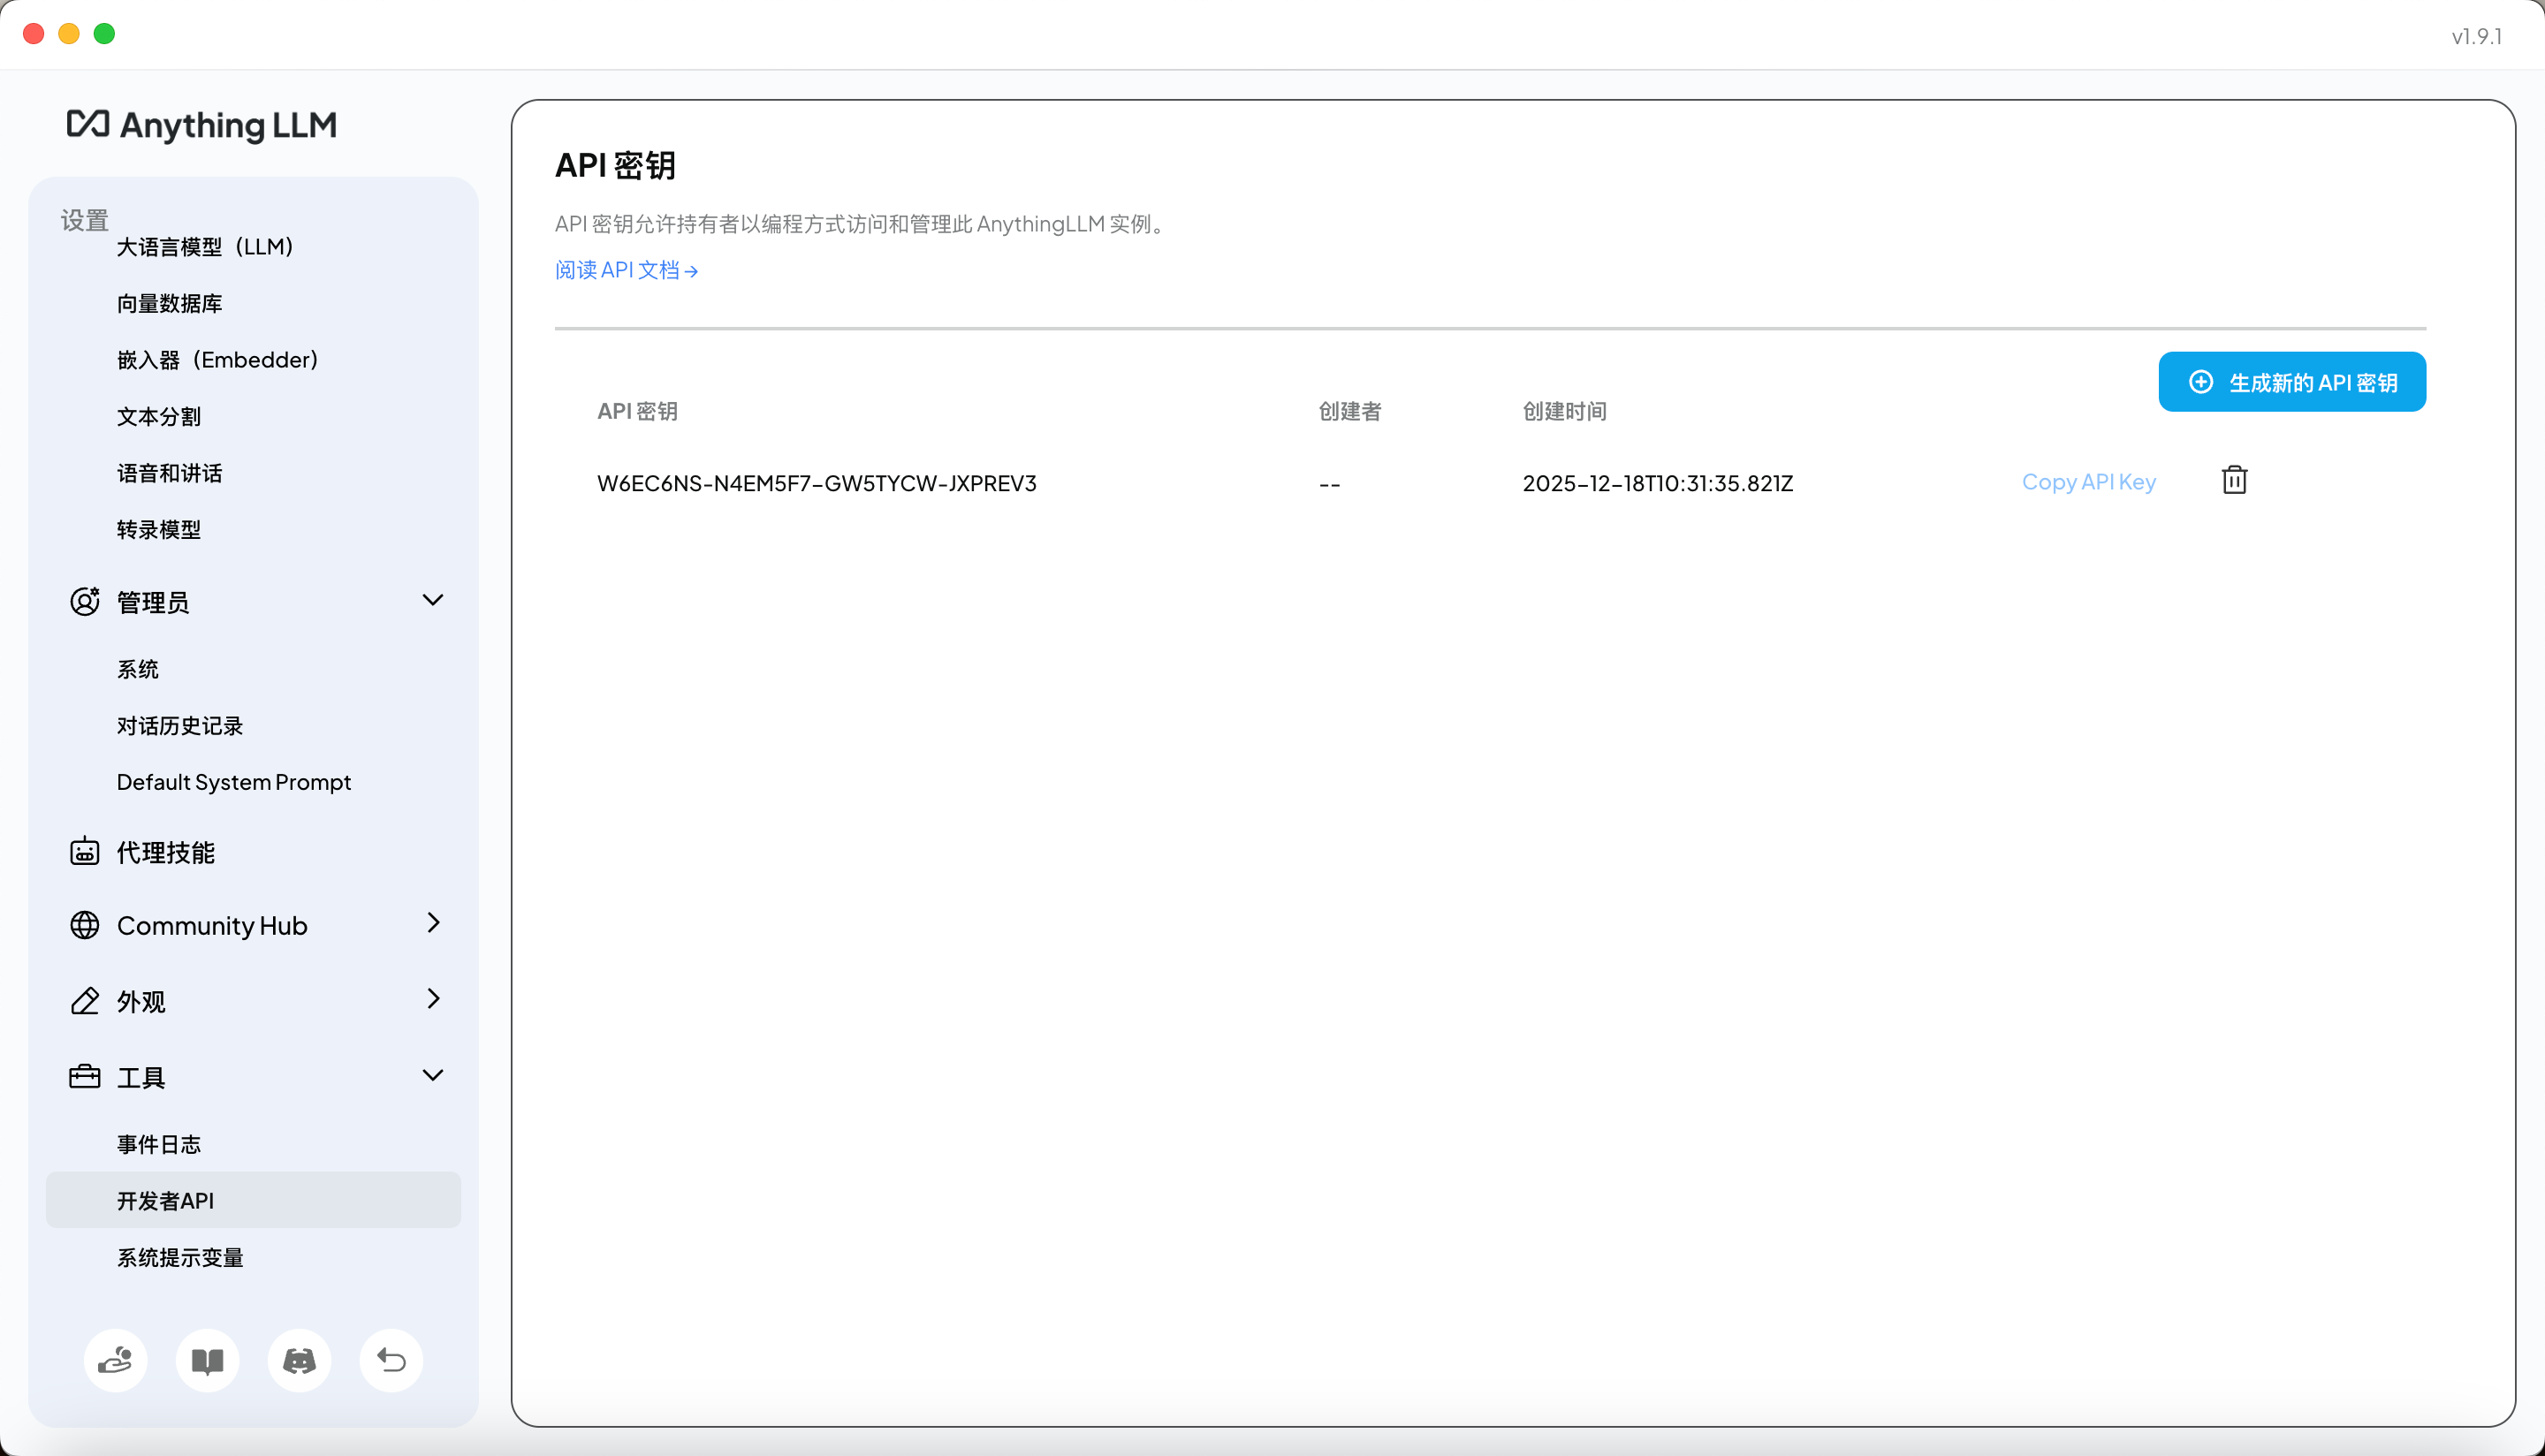2545x1456 pixels.
Task: Click the AnythingLLM logo
Action: pos(202,125)
